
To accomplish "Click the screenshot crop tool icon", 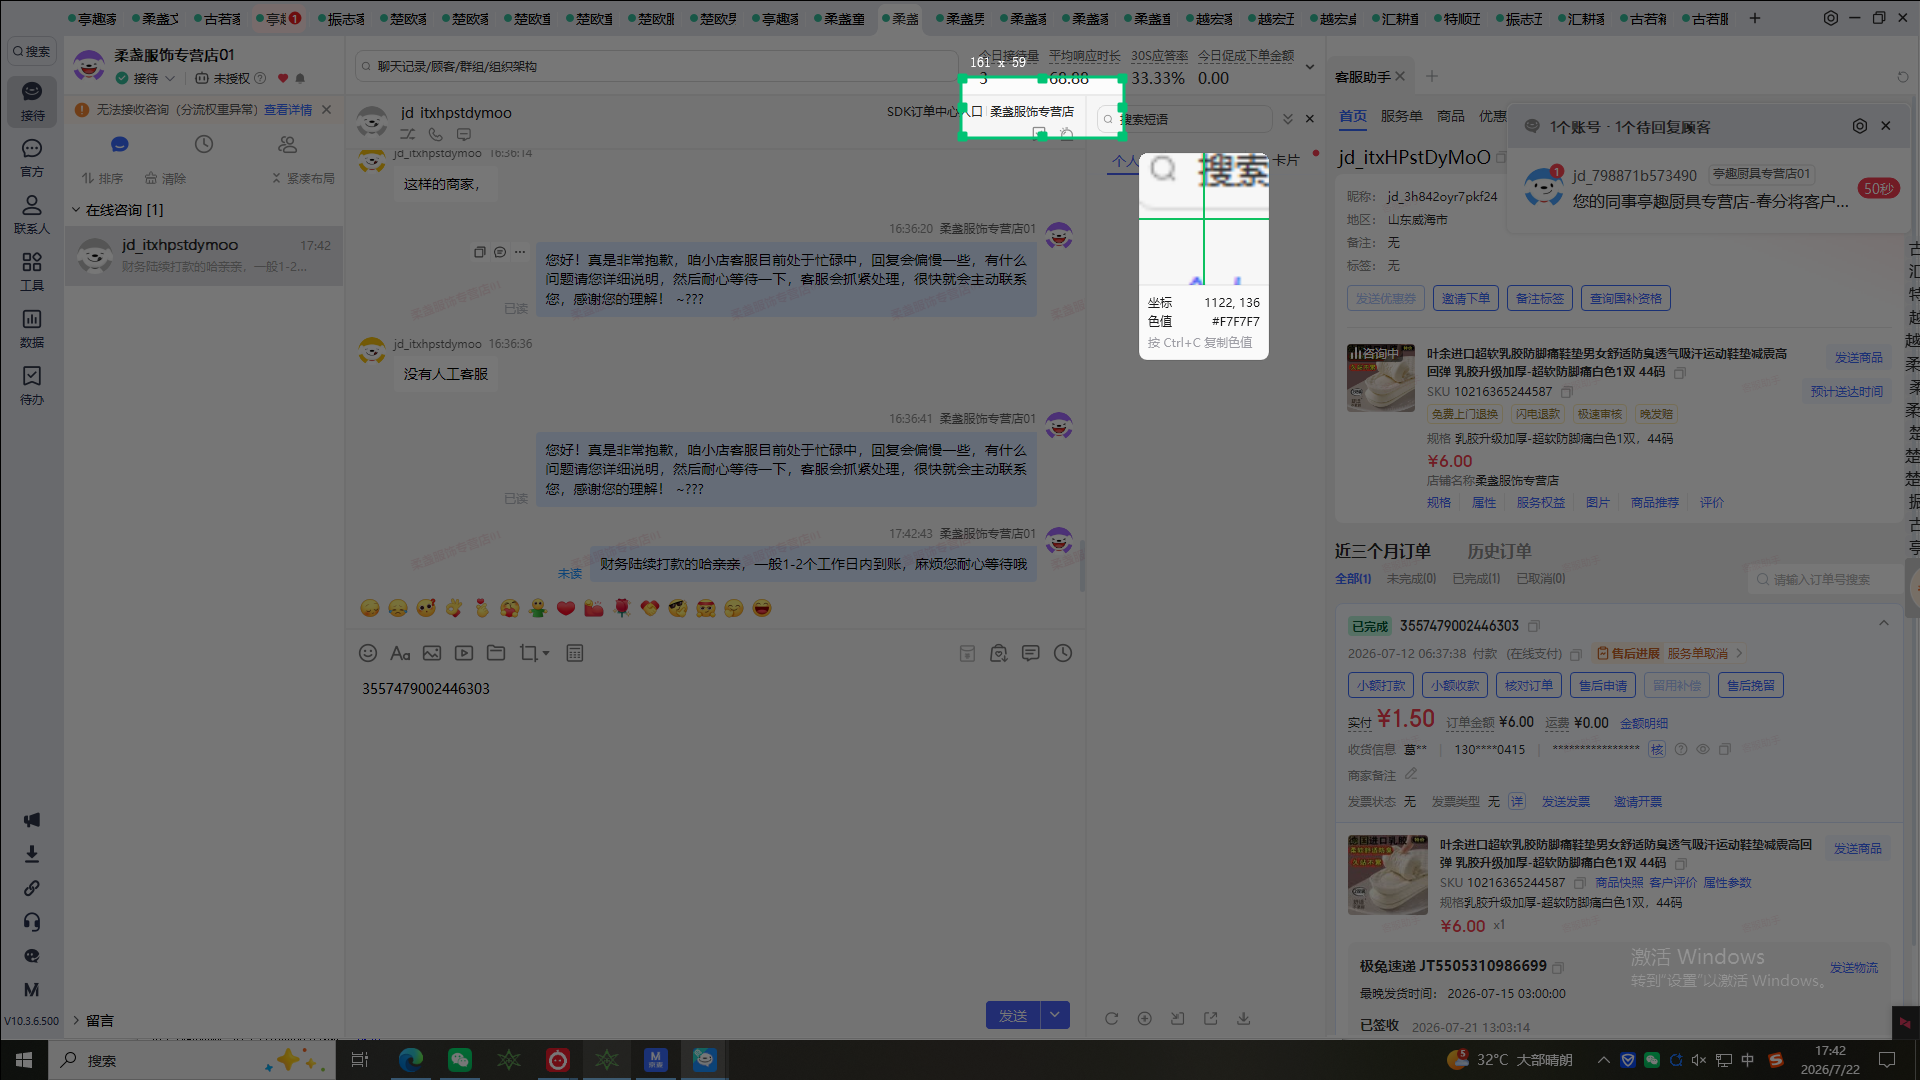I will [528, 653].
